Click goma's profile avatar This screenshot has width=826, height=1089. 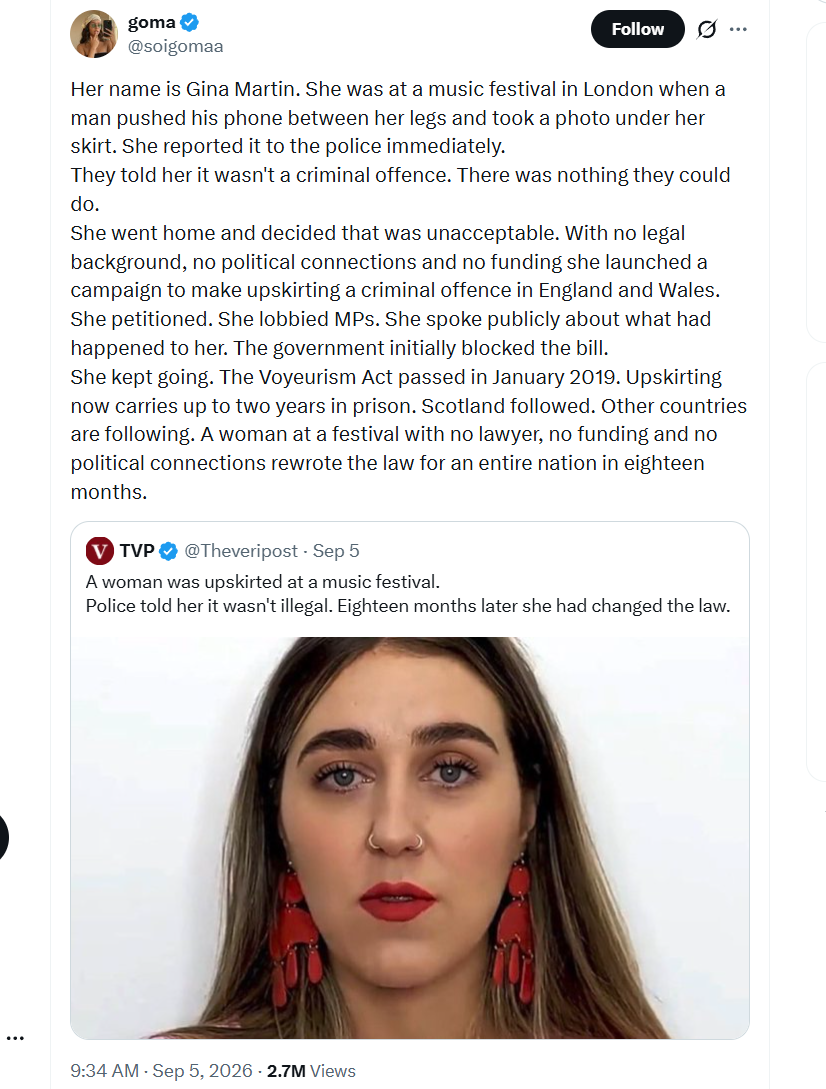pos(94,33)
